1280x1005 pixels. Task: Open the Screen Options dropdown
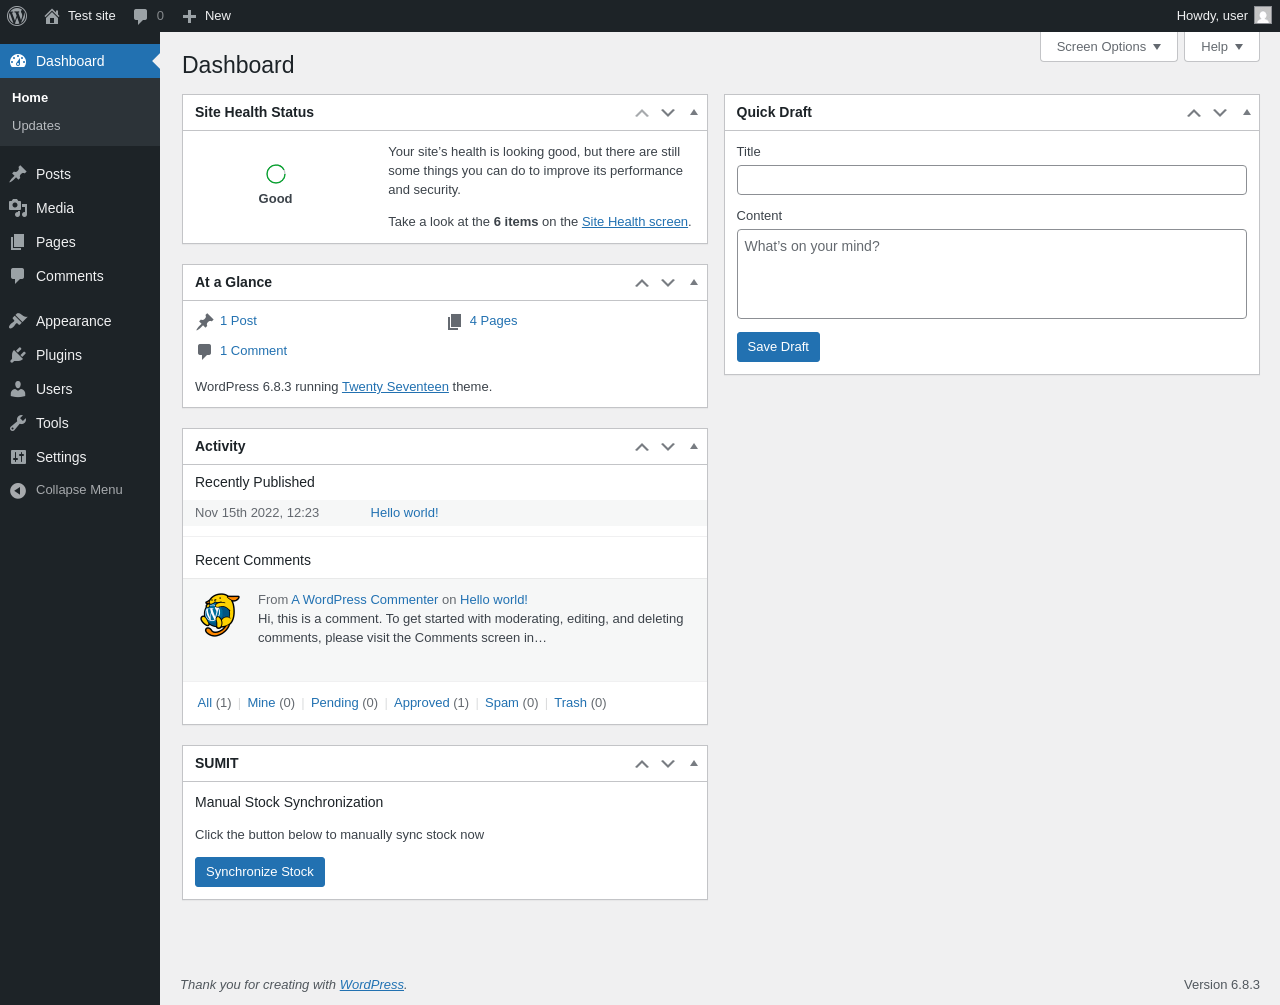click(x=1108, y=47)
